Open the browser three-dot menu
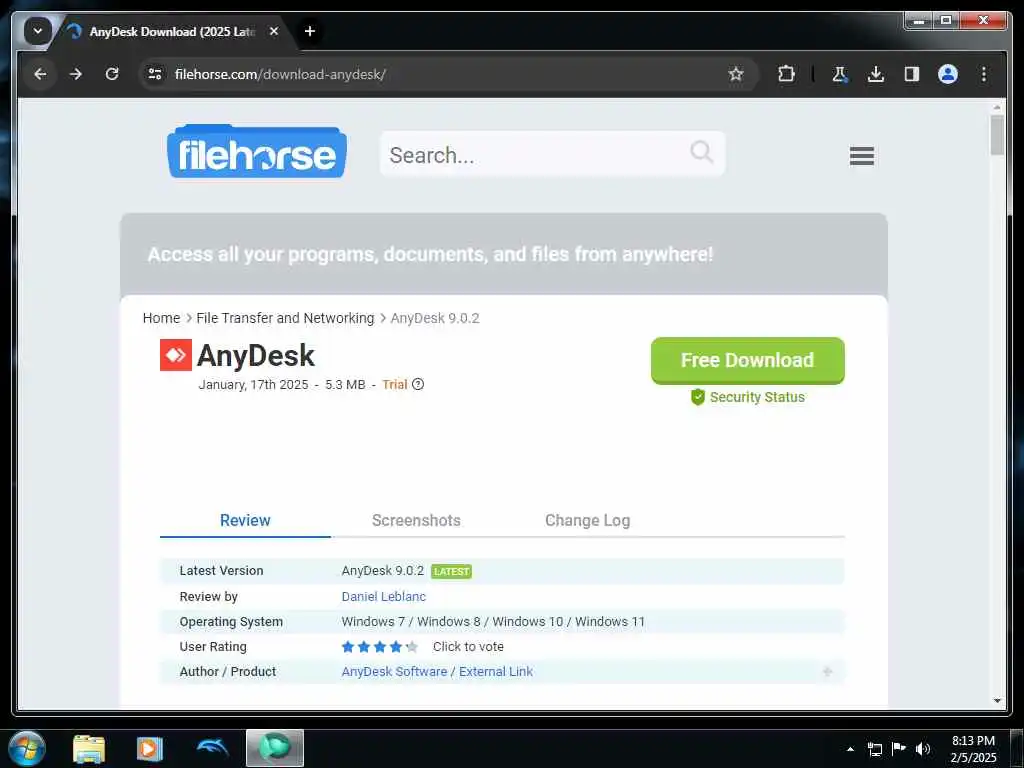 [x=984, y=74]
